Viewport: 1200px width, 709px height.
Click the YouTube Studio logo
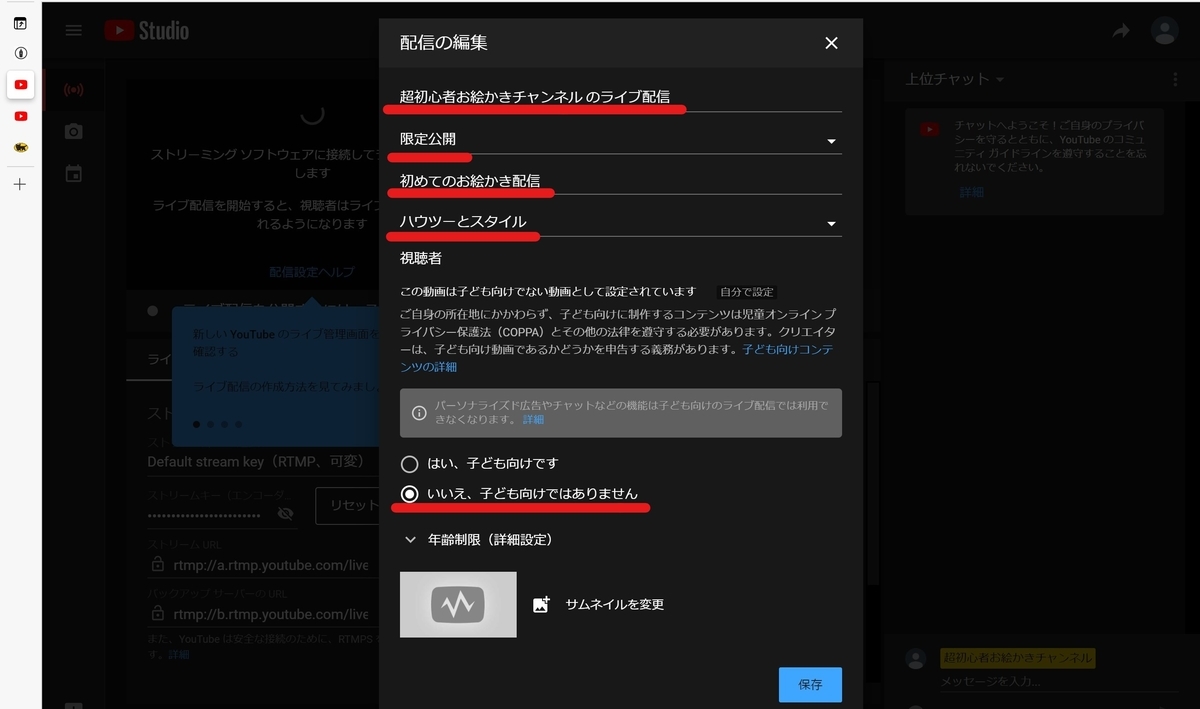tap(147, 31)
